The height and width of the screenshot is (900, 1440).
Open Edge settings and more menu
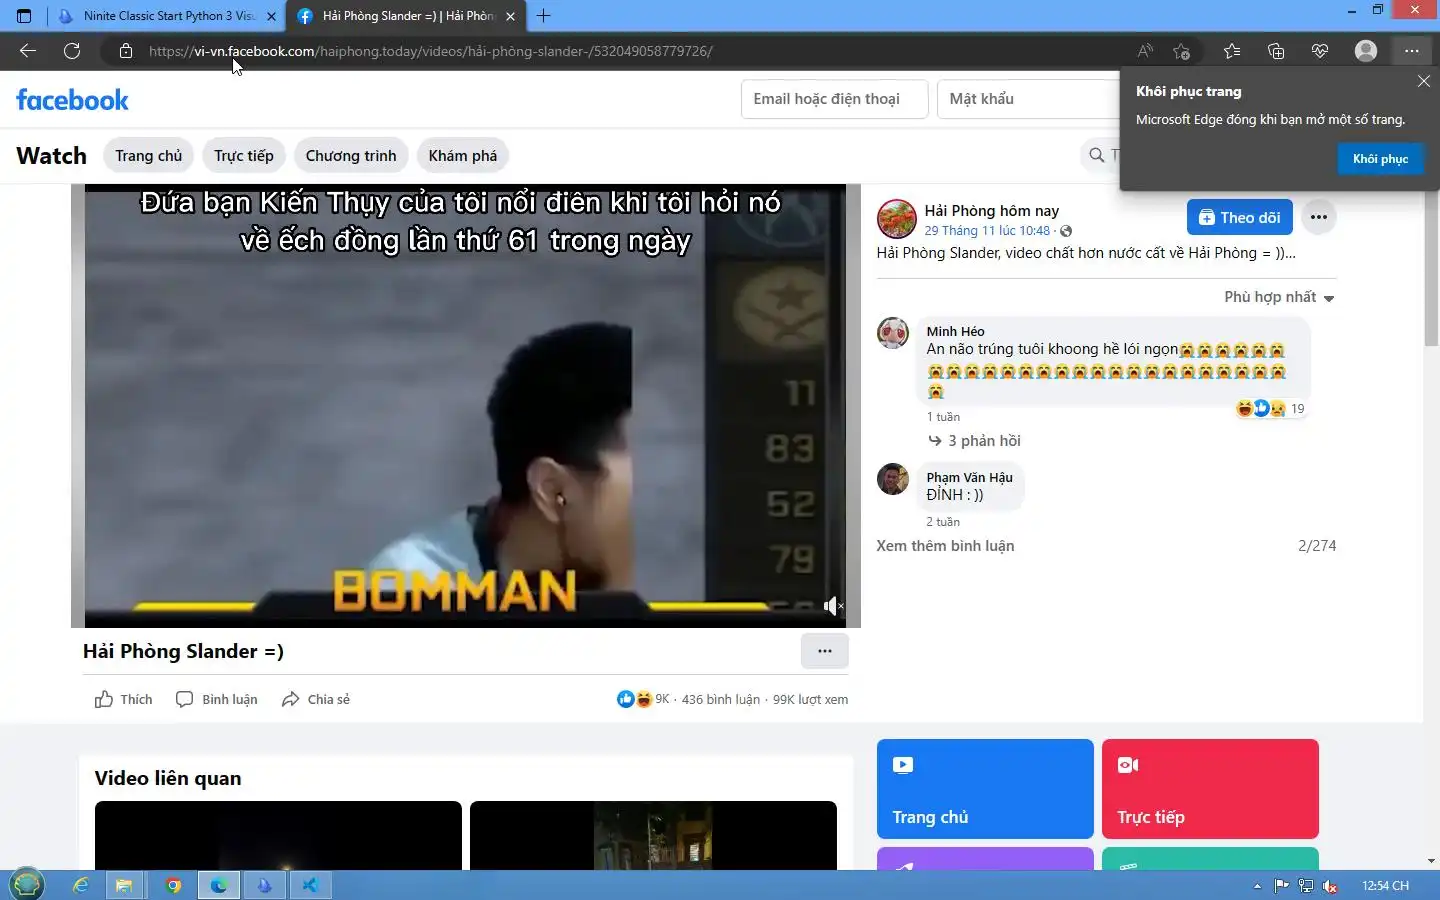coord(1411,51)
